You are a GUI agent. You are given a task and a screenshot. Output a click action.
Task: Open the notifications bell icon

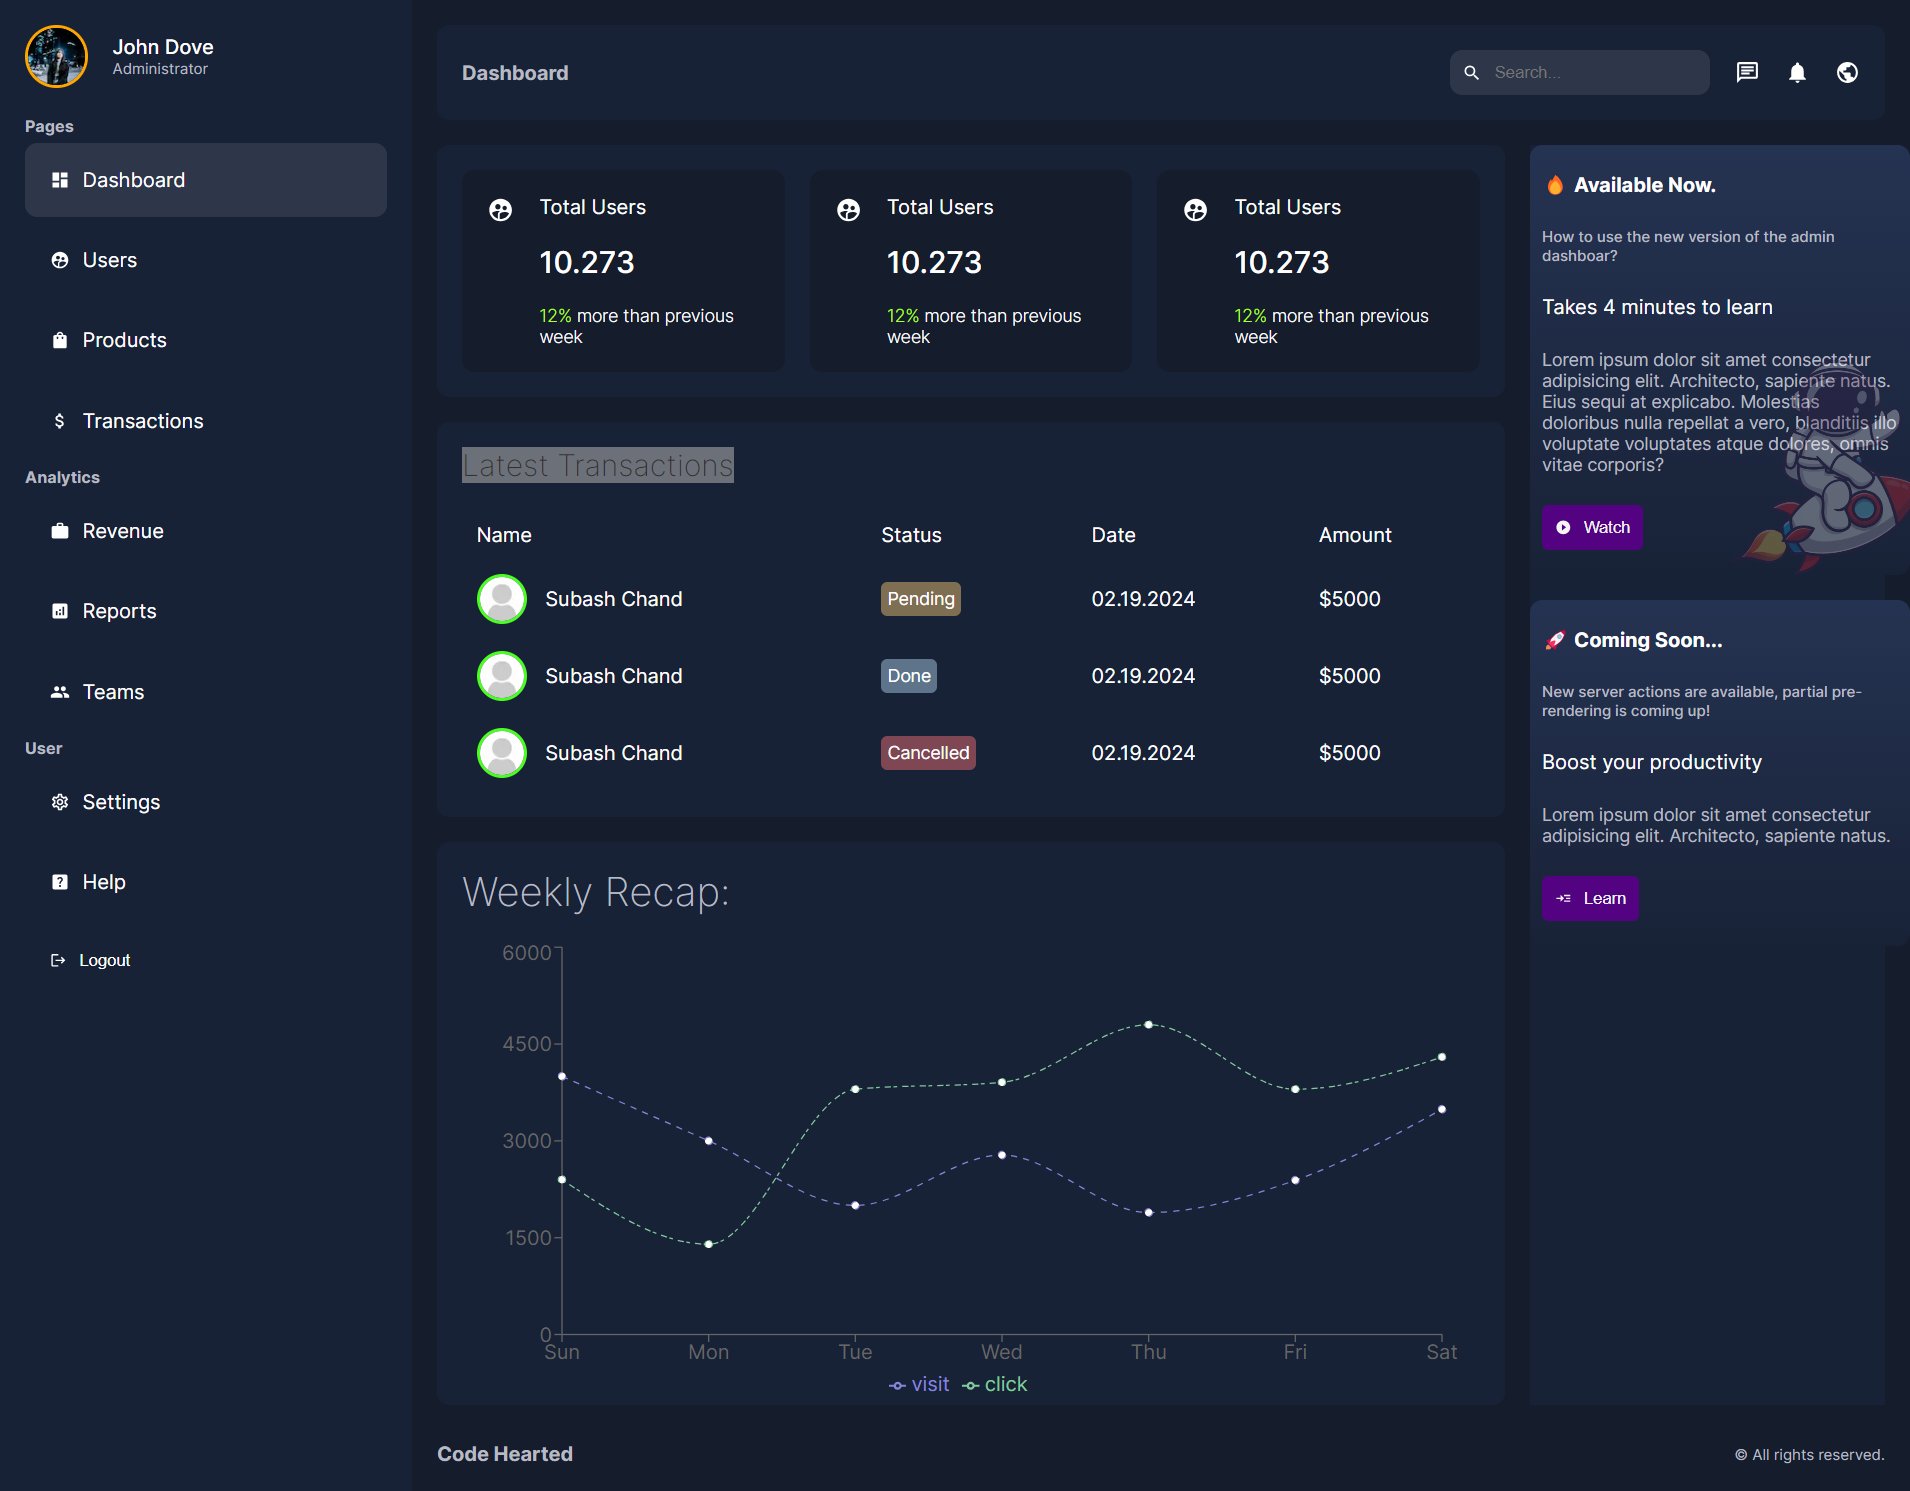(1797, 72)
